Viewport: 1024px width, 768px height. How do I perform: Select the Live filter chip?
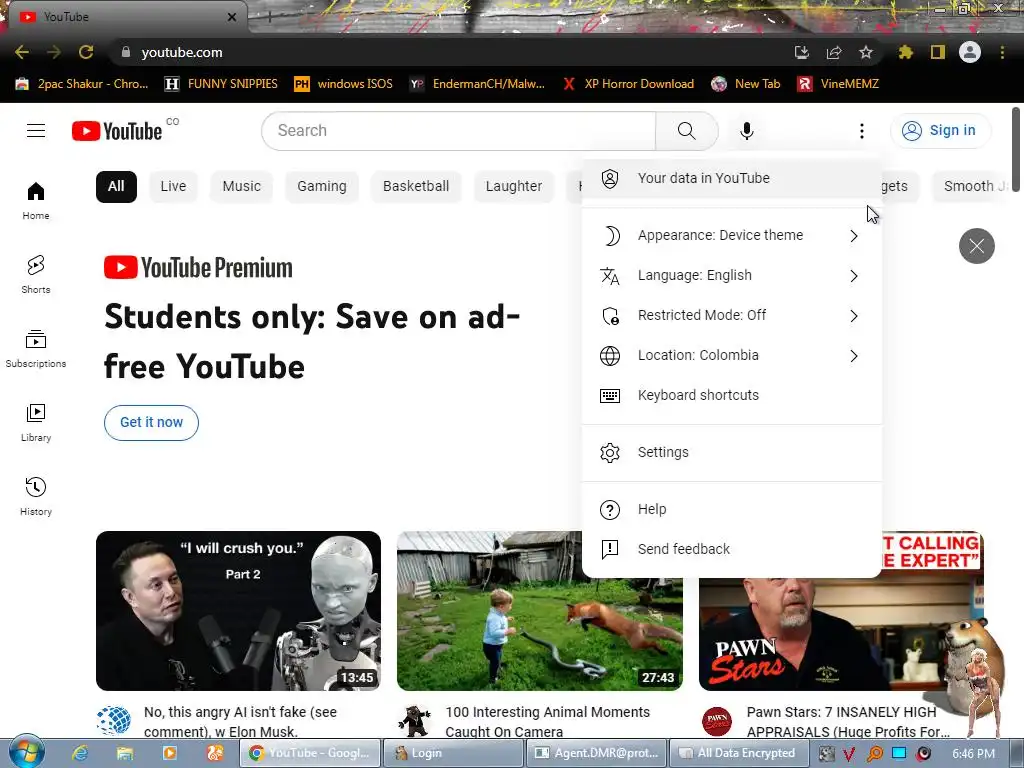[173, 187]
